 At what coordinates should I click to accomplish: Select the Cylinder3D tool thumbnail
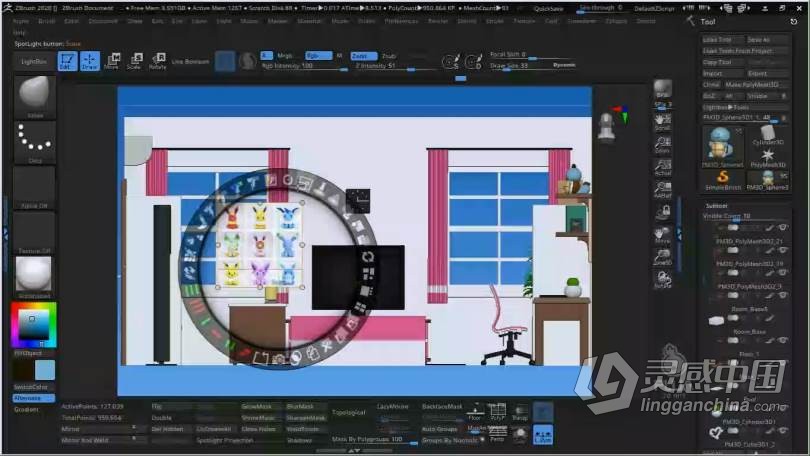[768, 136]
